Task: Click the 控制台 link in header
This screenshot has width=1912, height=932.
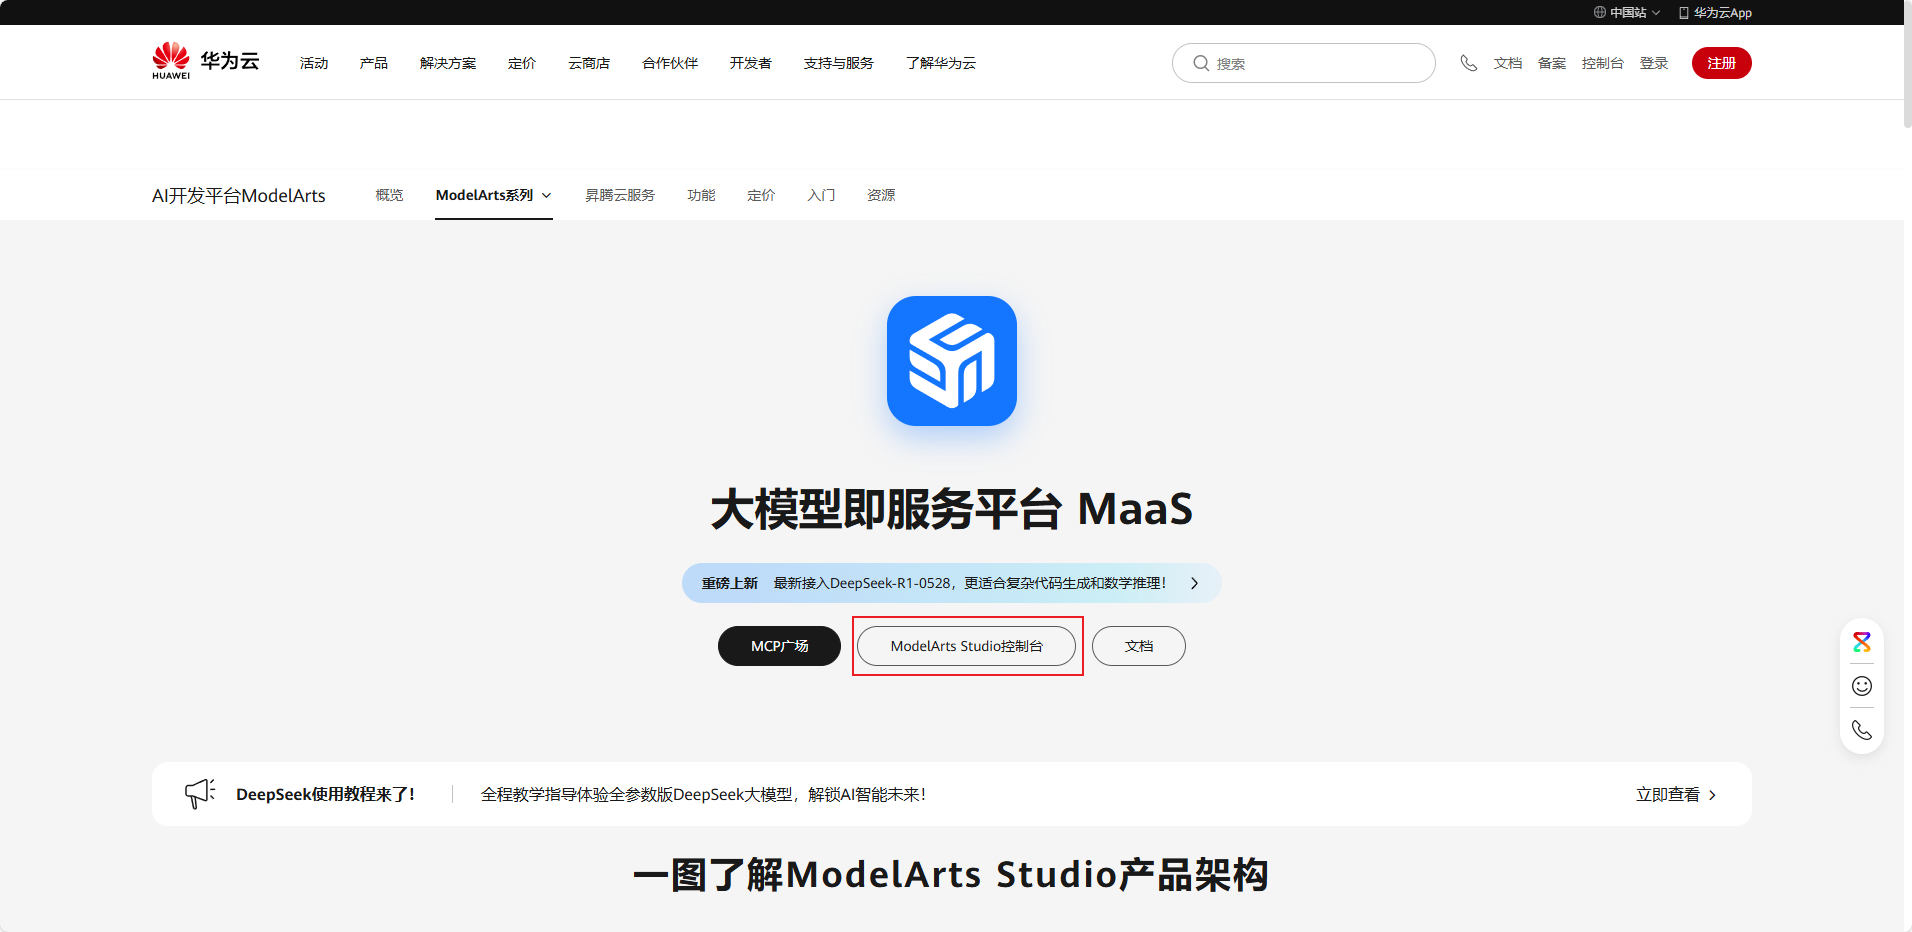Action: click(x=1603, y=63)
